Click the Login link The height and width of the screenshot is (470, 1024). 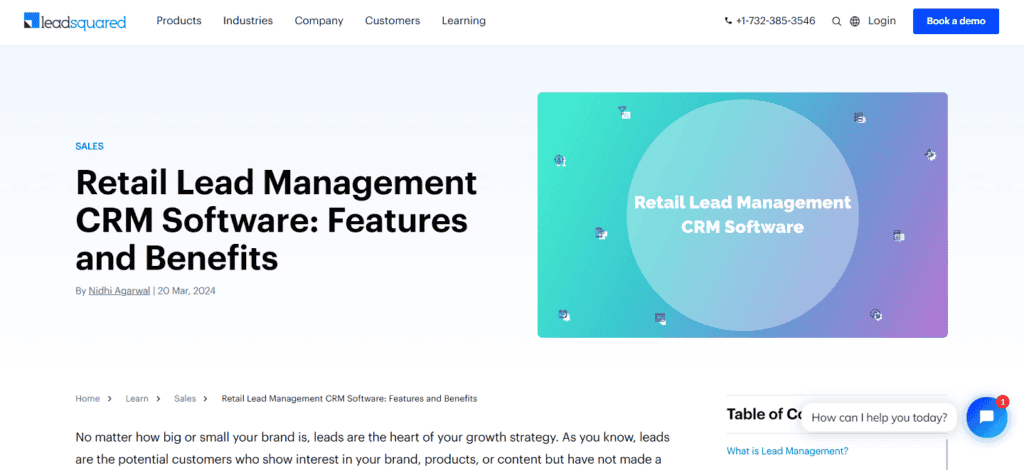pyautogui.click(x=882, y=21)
